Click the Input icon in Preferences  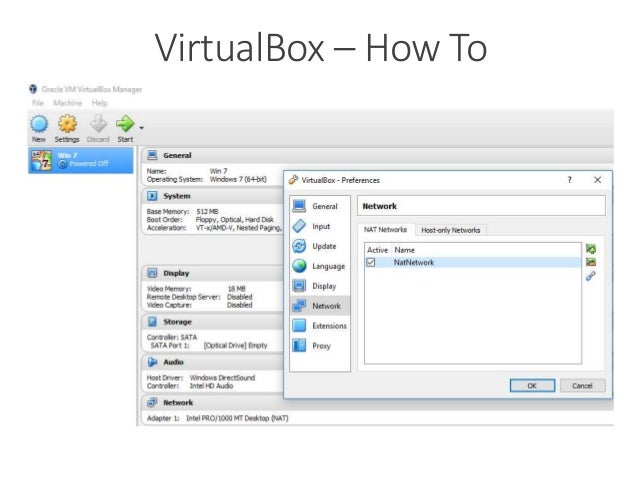tap(299, 226)
